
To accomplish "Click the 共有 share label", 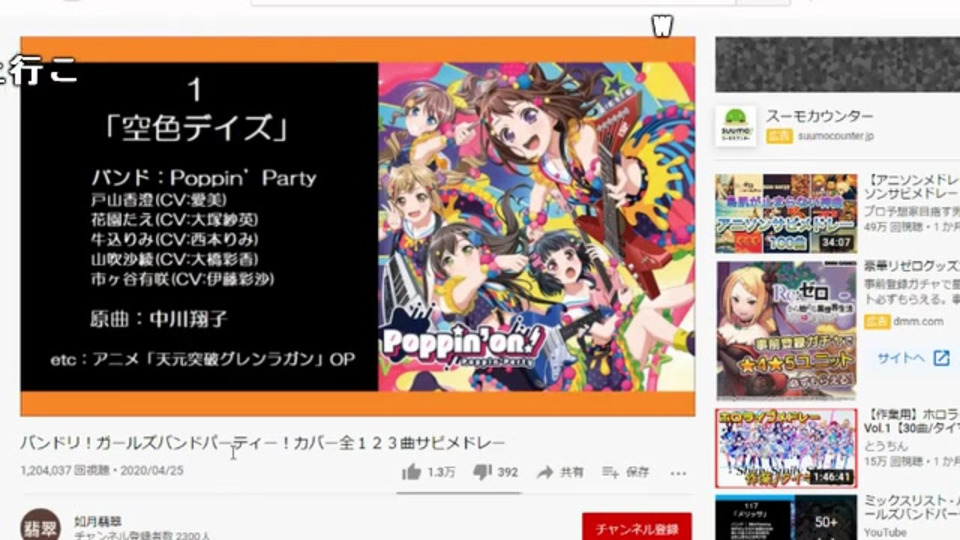I will pos(572,472).
